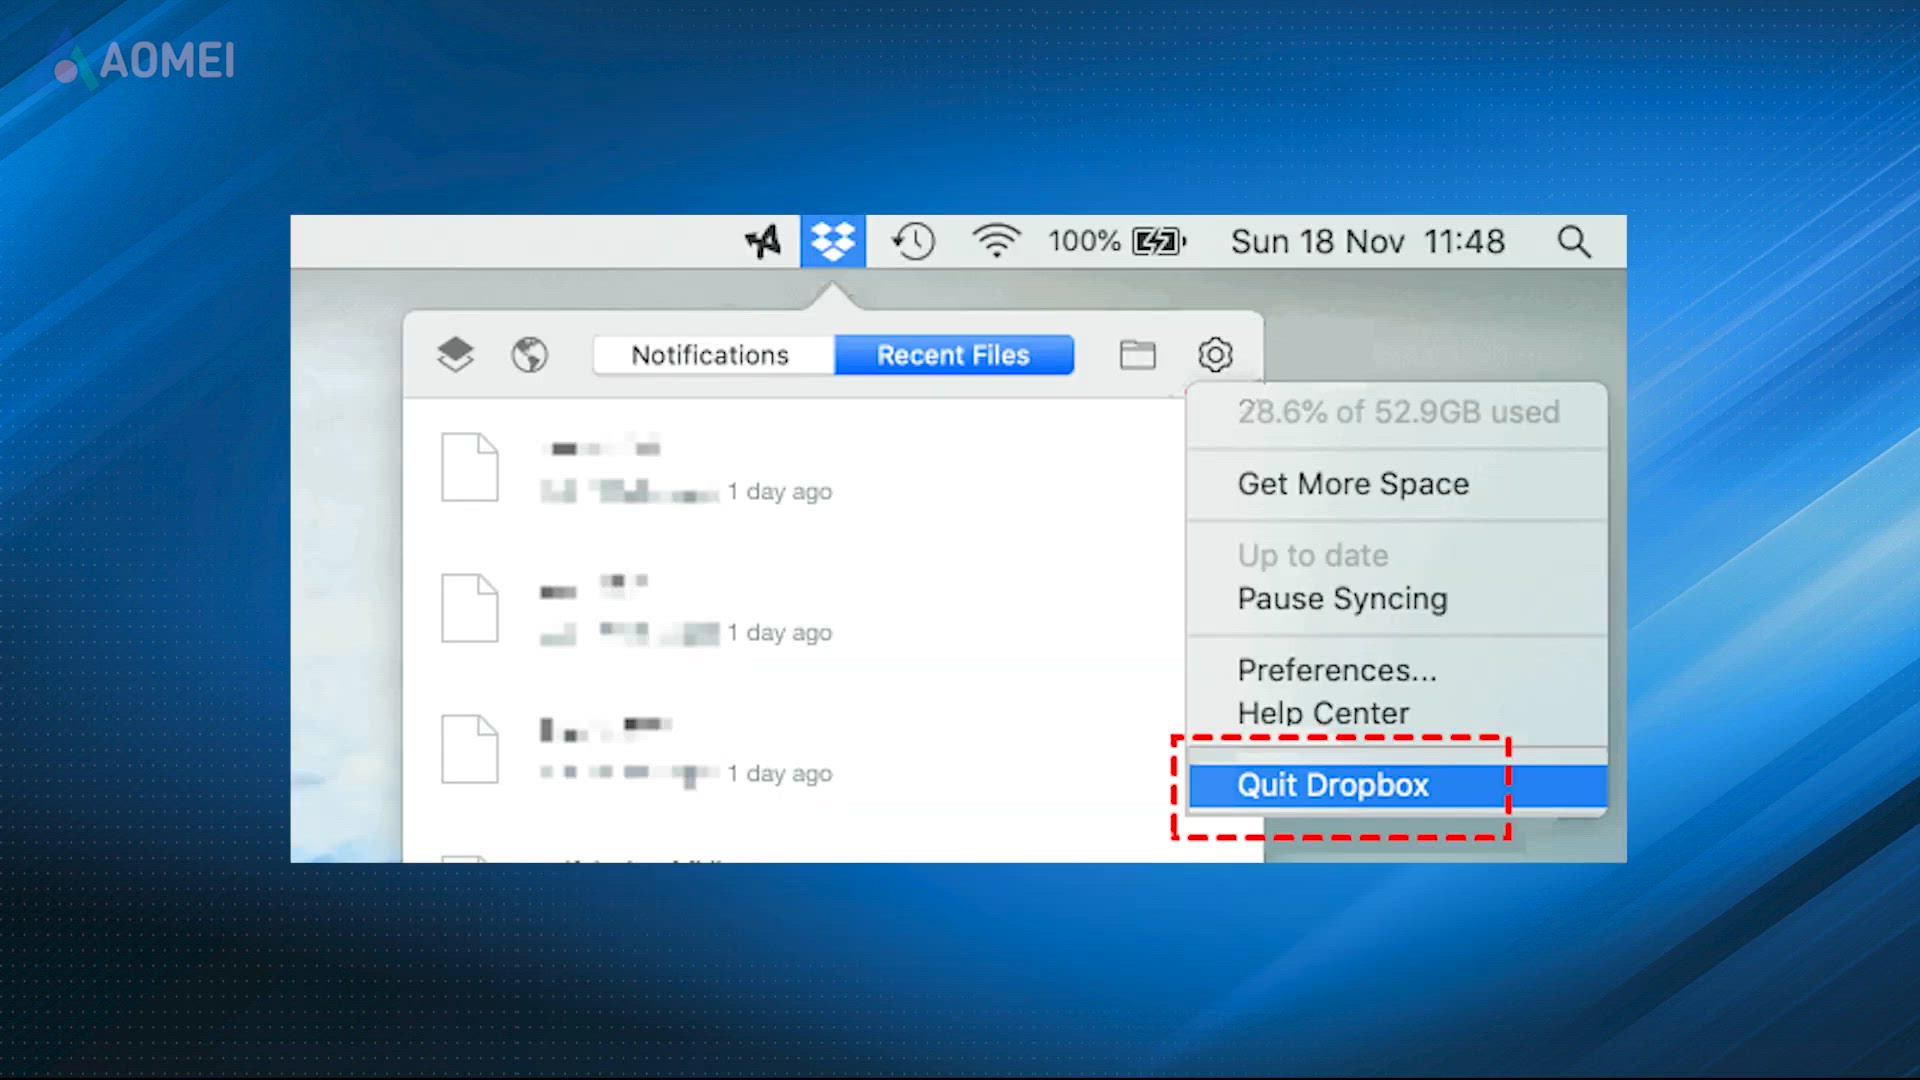Open Spotlight search magnifier
Screen dimensions: 1920x1080
[x=1574, y=241]
